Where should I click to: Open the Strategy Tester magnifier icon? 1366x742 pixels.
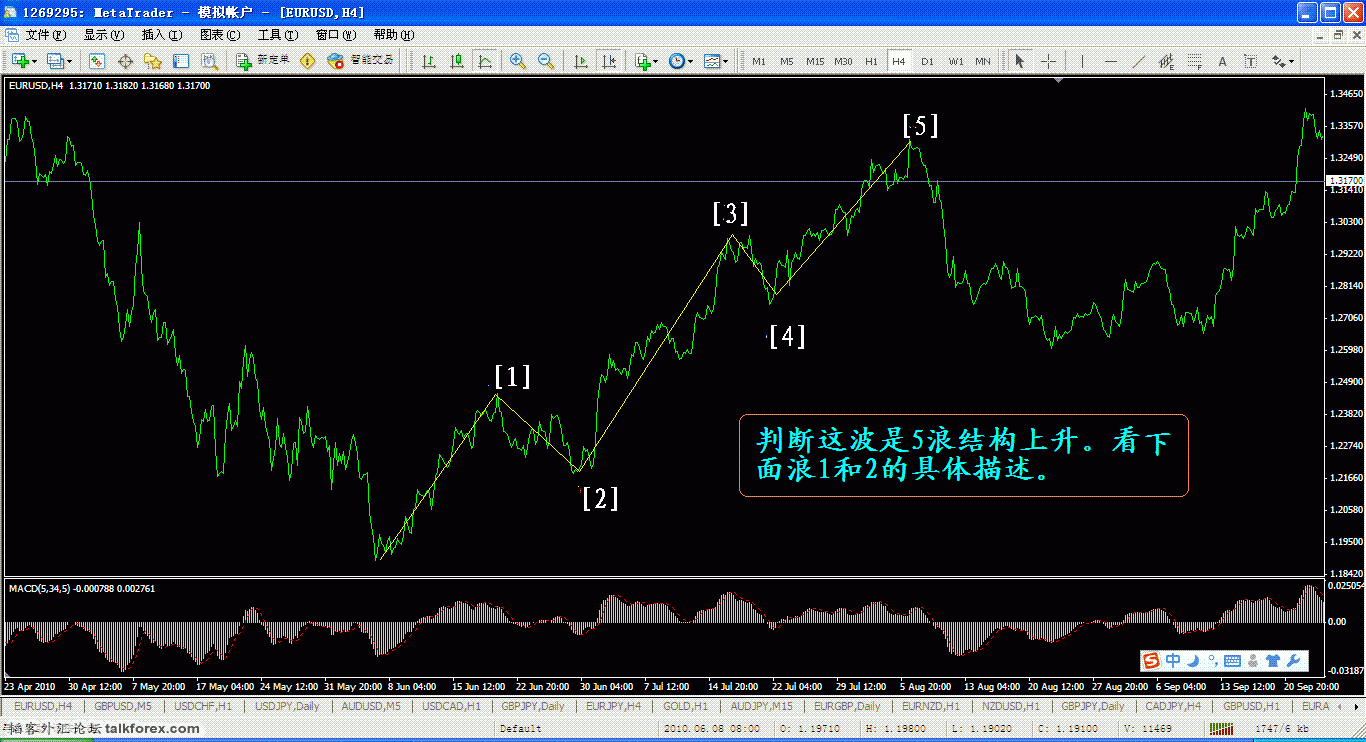209,61
